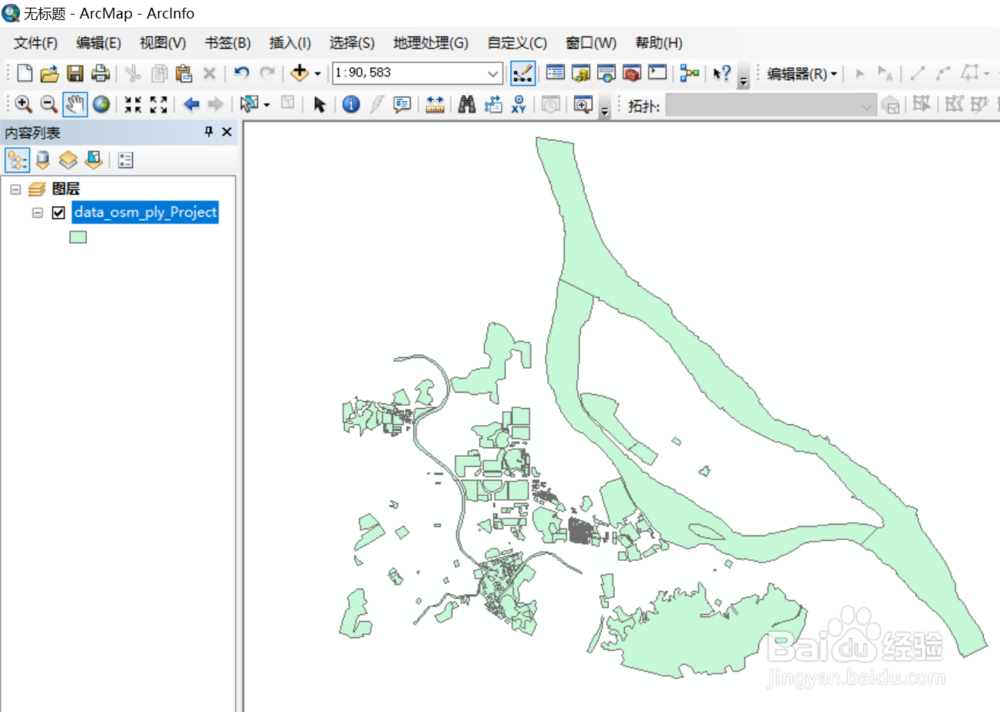The width and height of the screenshot is (1000, 712).
Task: Open the 选择(S) menu
Action: tap(350, 43)
